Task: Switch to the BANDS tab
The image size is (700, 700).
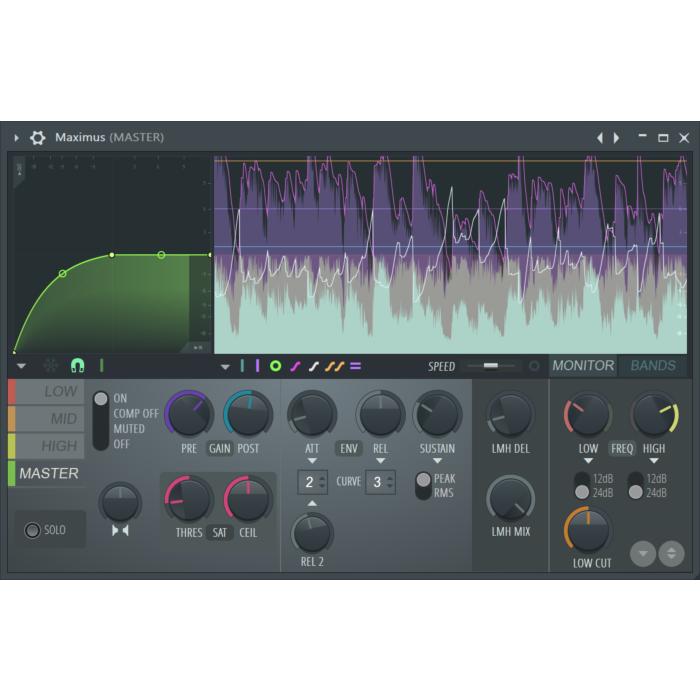Action: click(653, 366)
